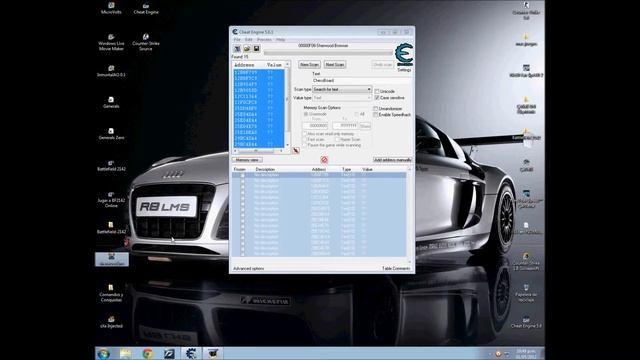Viewport: 640px width, 360px height.
Task: Click the found-list vertical scrollbar
Action: click(x=287, y=104)
